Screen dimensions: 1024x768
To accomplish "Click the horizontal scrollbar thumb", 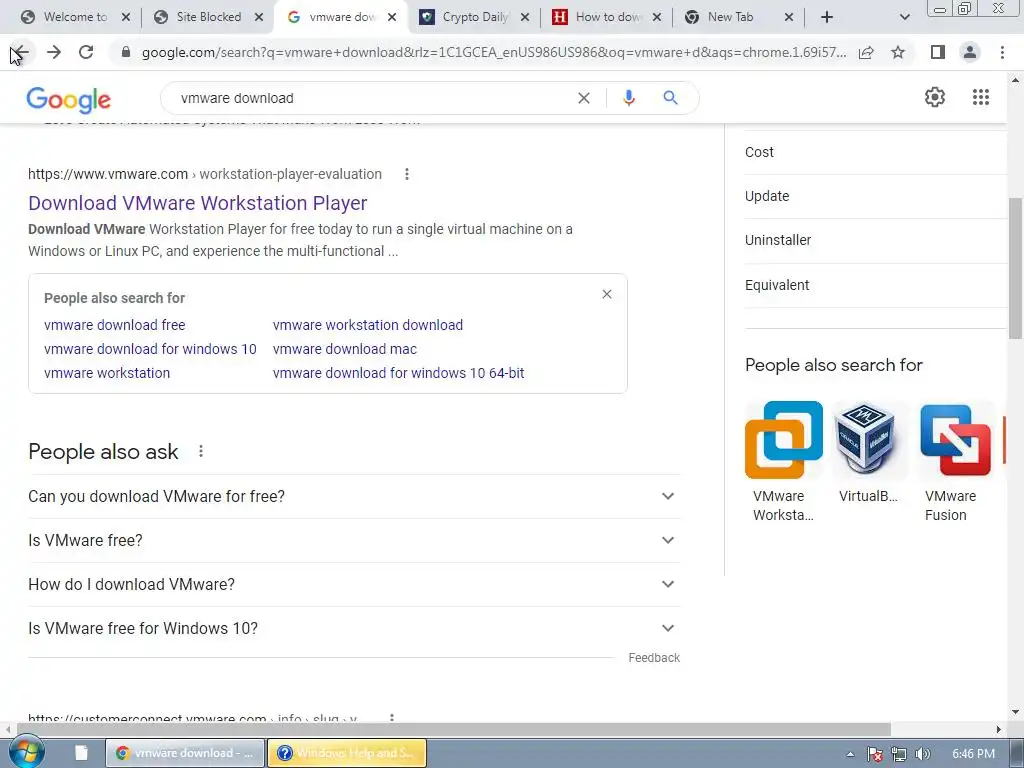I will (453, 729).
